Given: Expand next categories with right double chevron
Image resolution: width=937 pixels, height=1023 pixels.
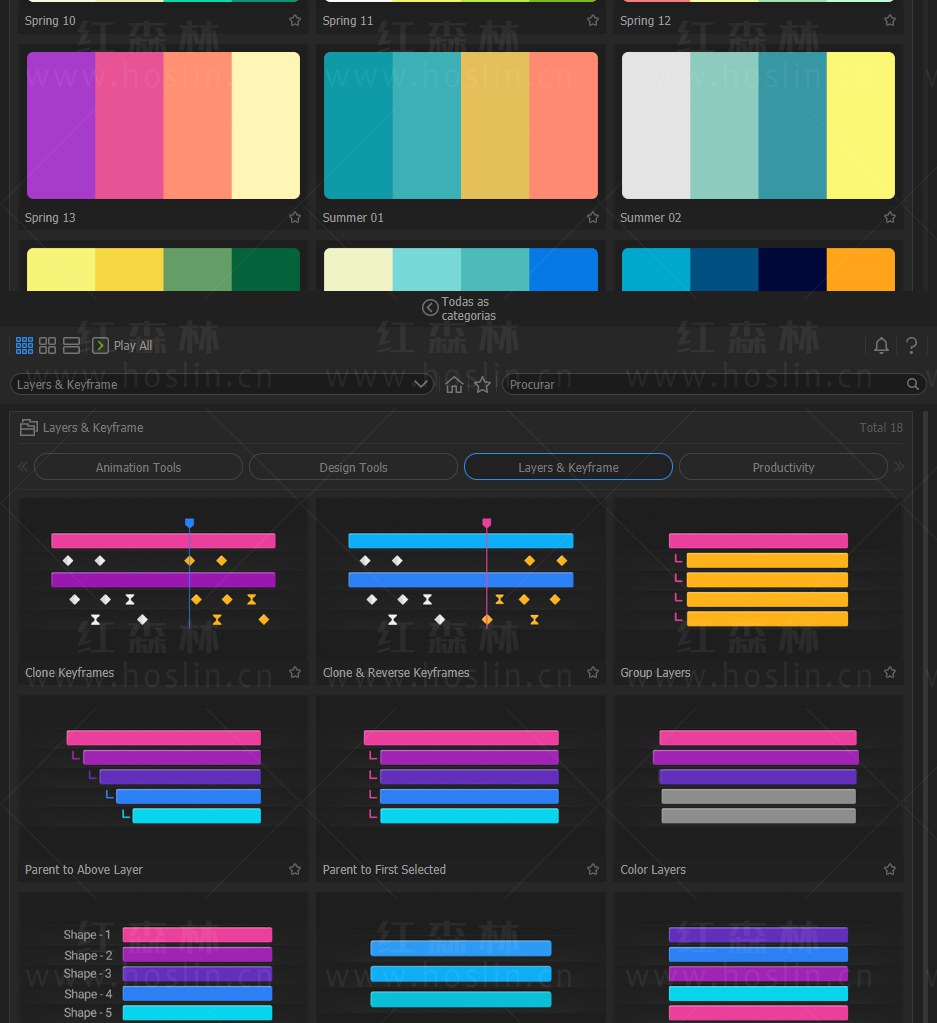Looking at the screenshot, I should click(x=900, y=466).
